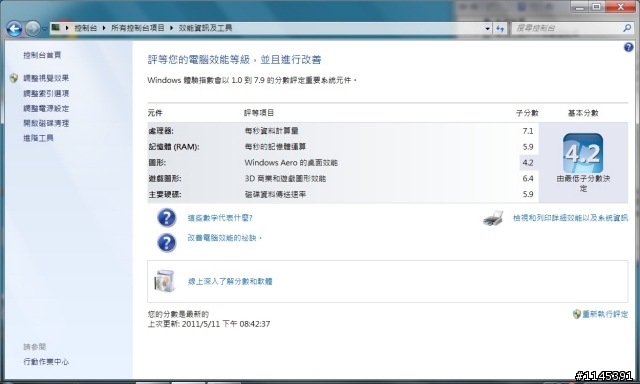This screenshot has width=640, height=384.
Task: Open 調整電源設定 sidebar link
Action: [x=46, y=108]
